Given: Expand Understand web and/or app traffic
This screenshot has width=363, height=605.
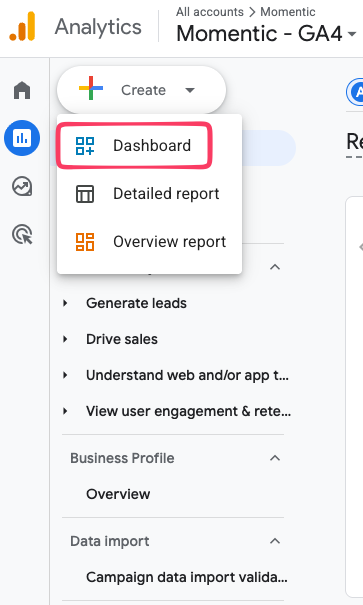Looking at the screenshot, I should [x=65, y=375].
